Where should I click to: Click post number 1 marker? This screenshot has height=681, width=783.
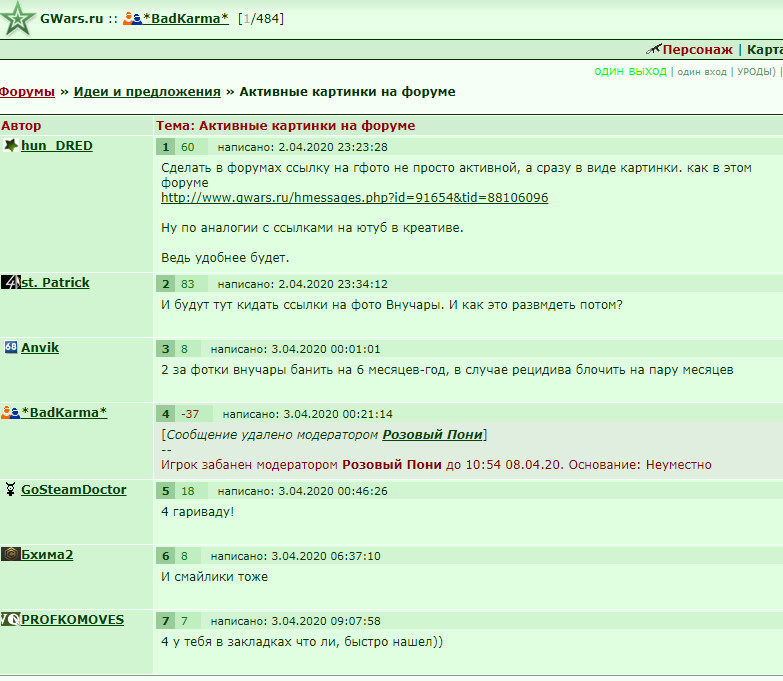point(165,147)
